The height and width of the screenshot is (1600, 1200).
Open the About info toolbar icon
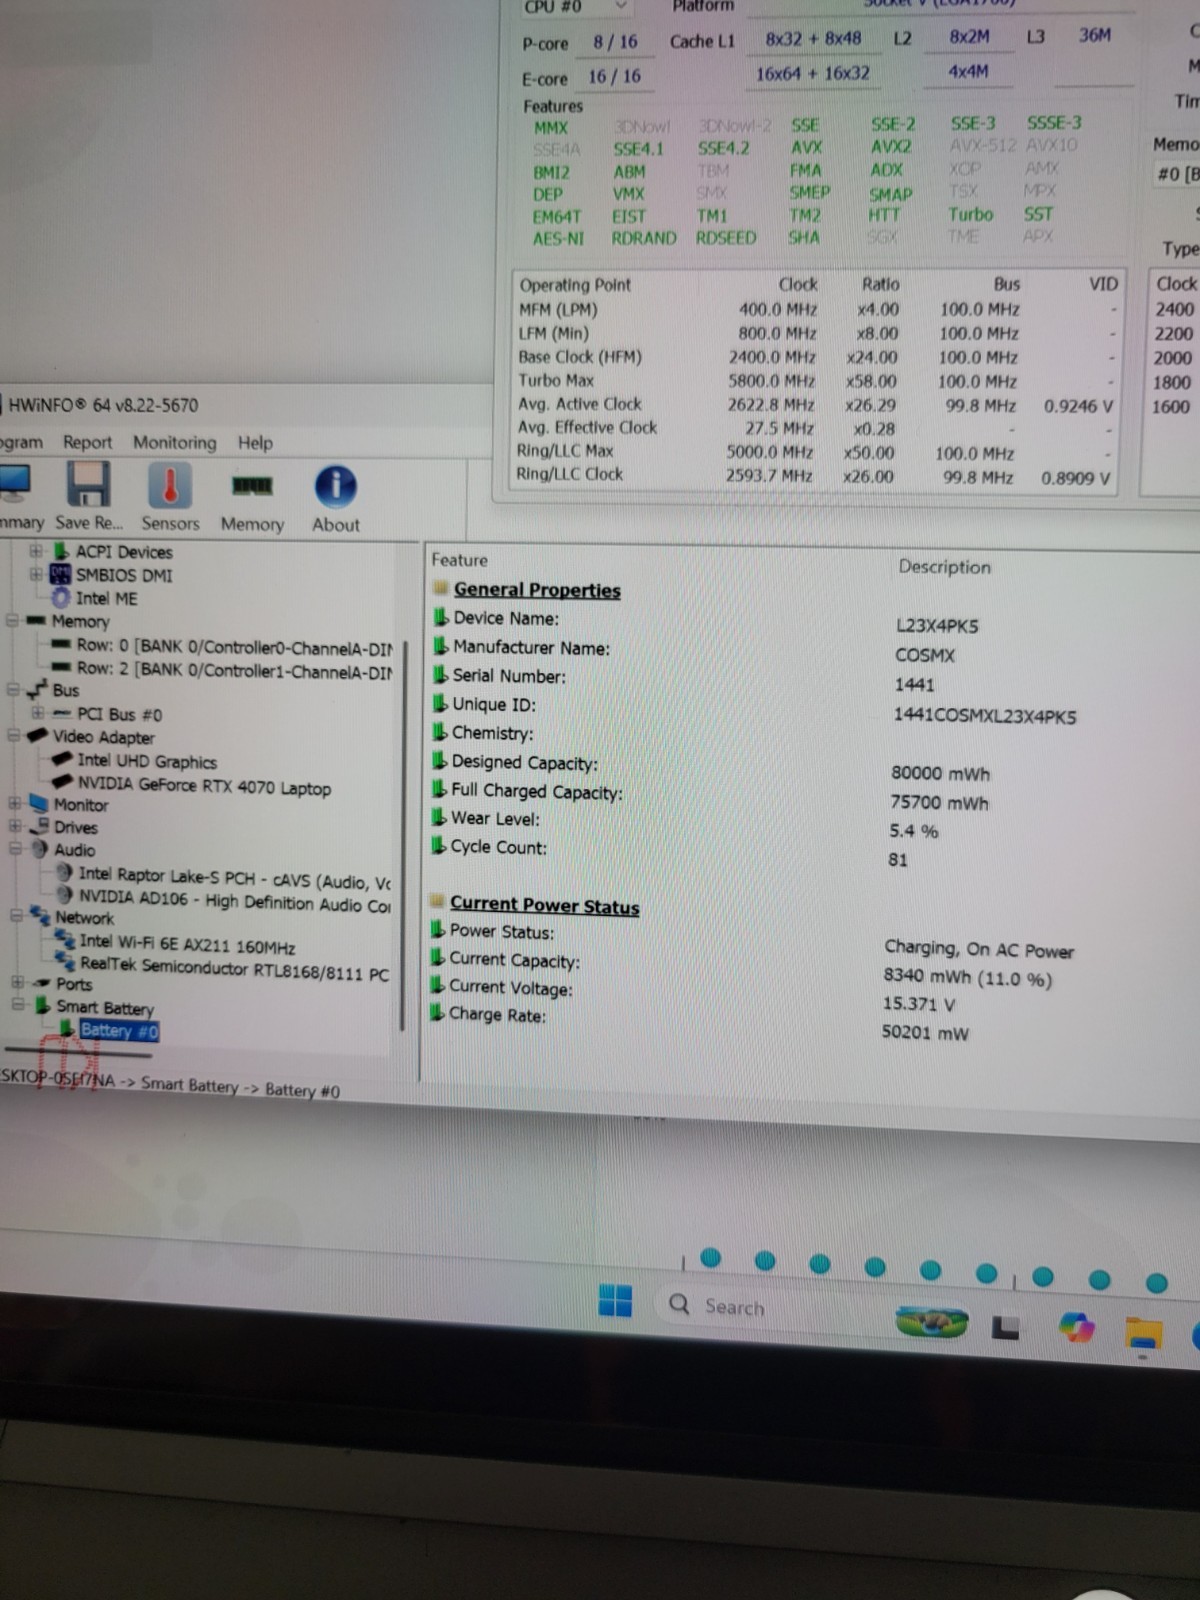click(336, 487)
